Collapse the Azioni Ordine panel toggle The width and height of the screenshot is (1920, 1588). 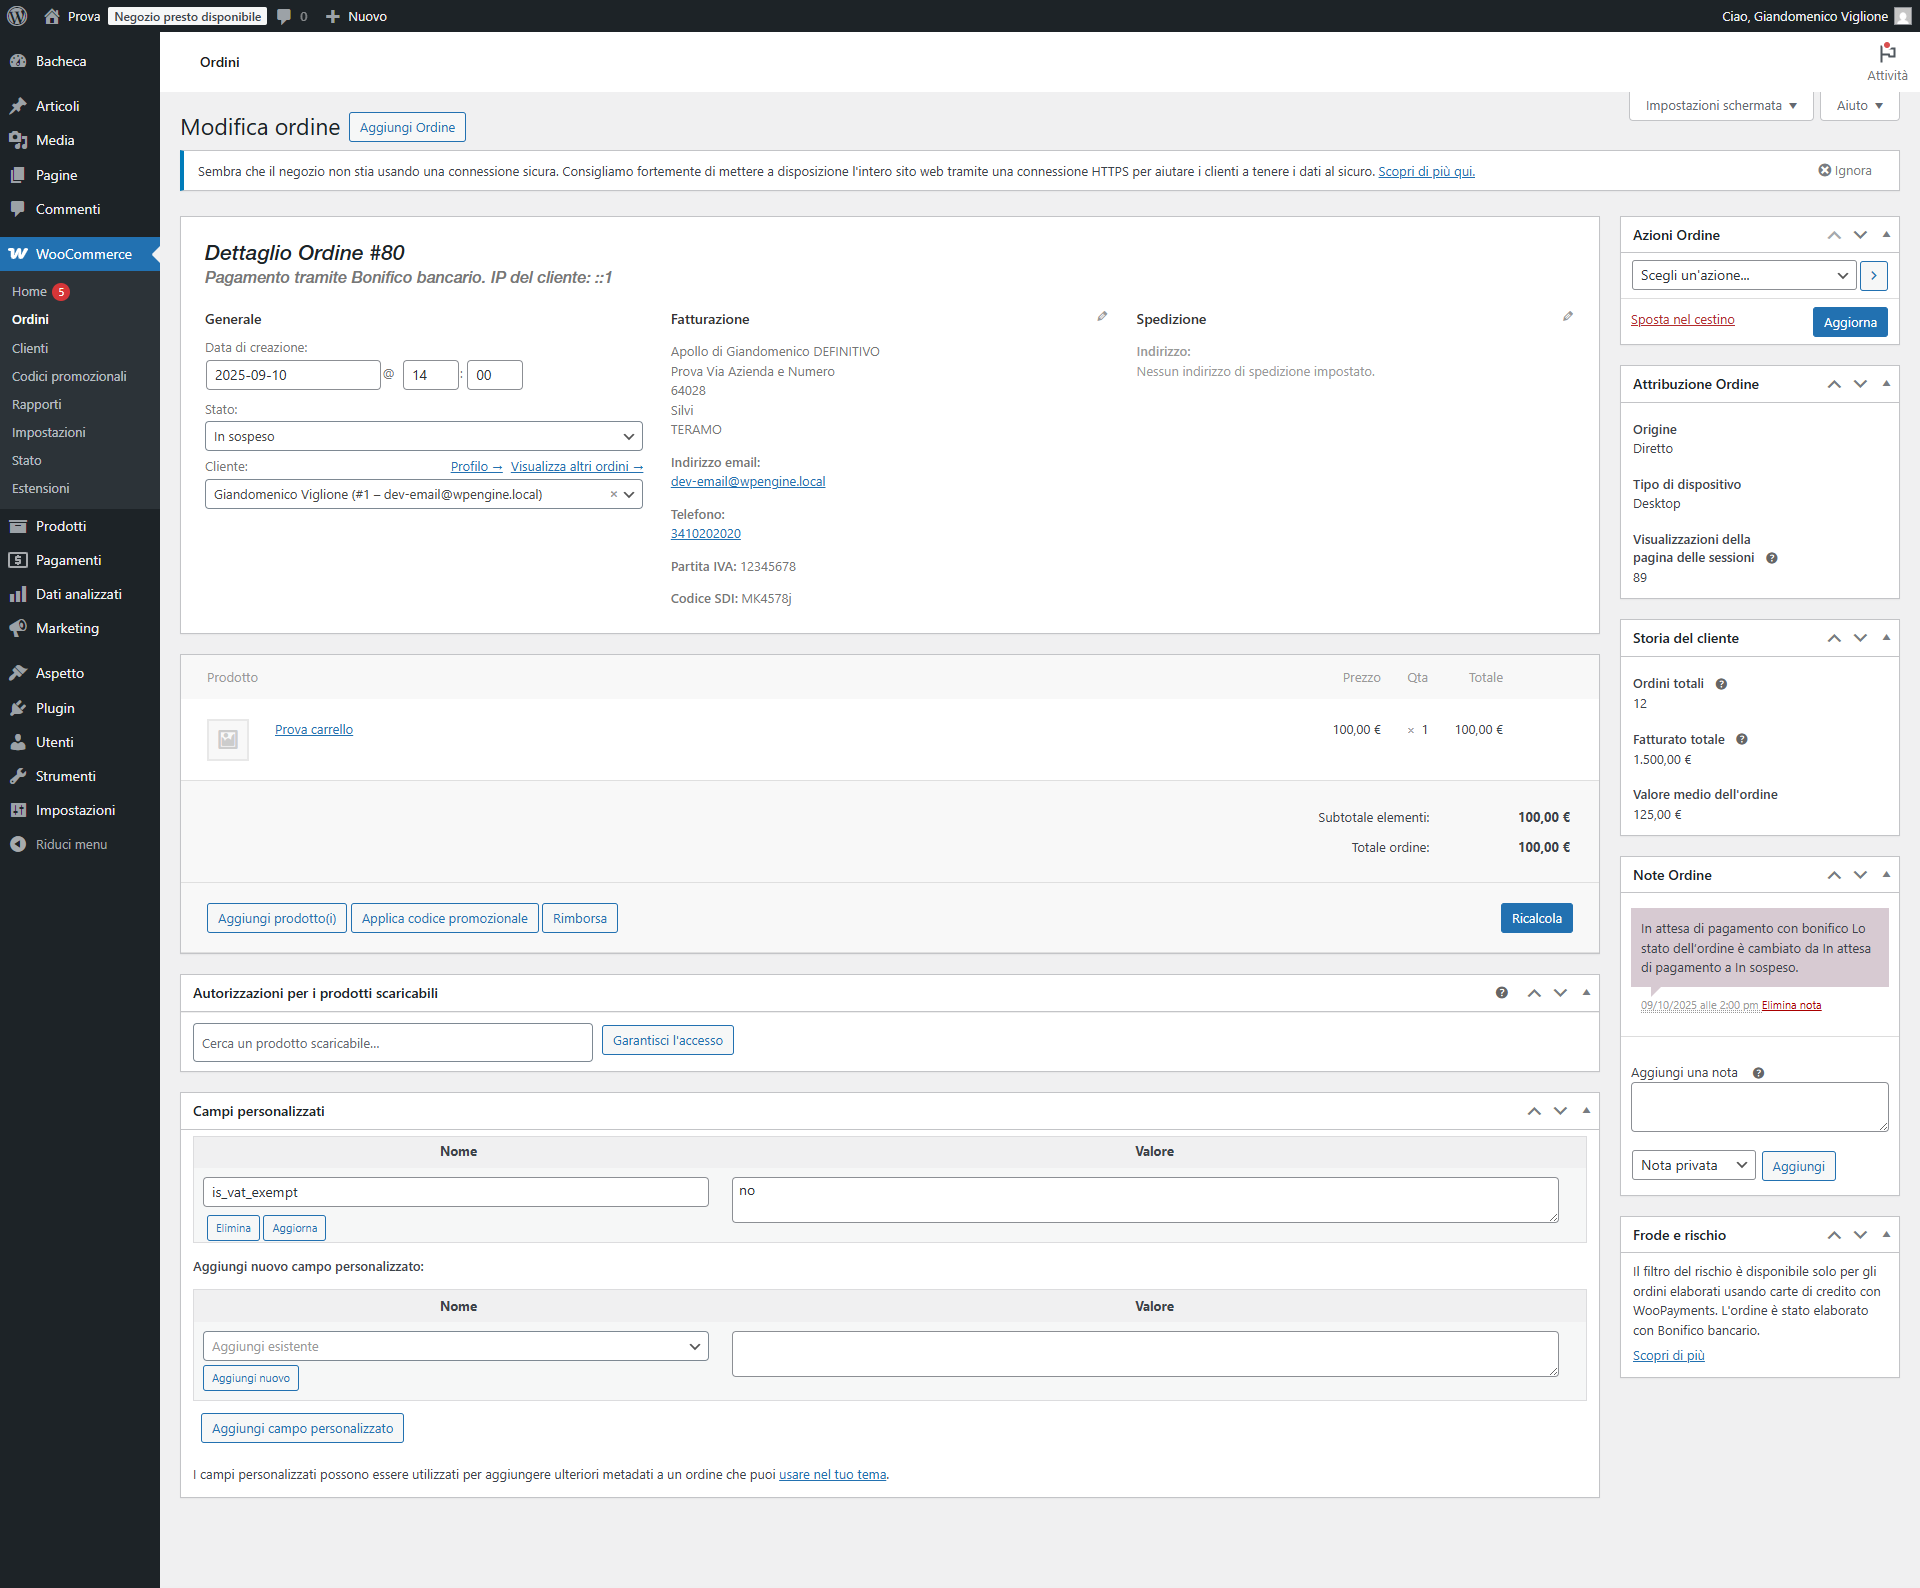[x=1886, y=235]
